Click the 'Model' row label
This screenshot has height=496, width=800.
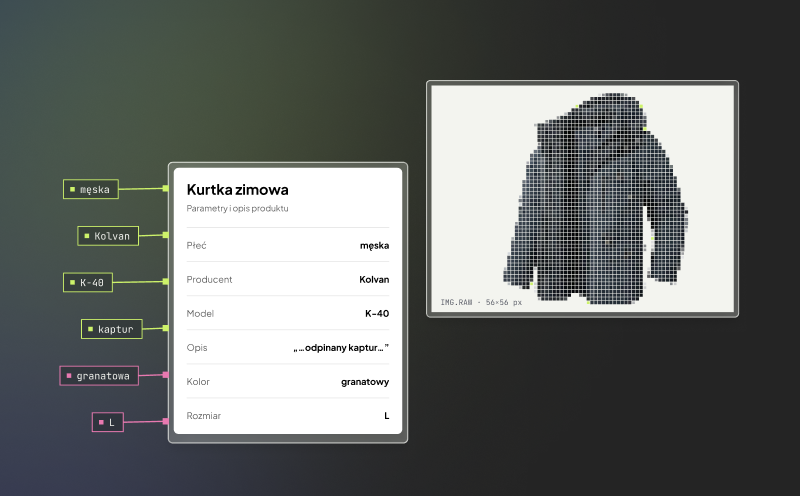point(200,314)
